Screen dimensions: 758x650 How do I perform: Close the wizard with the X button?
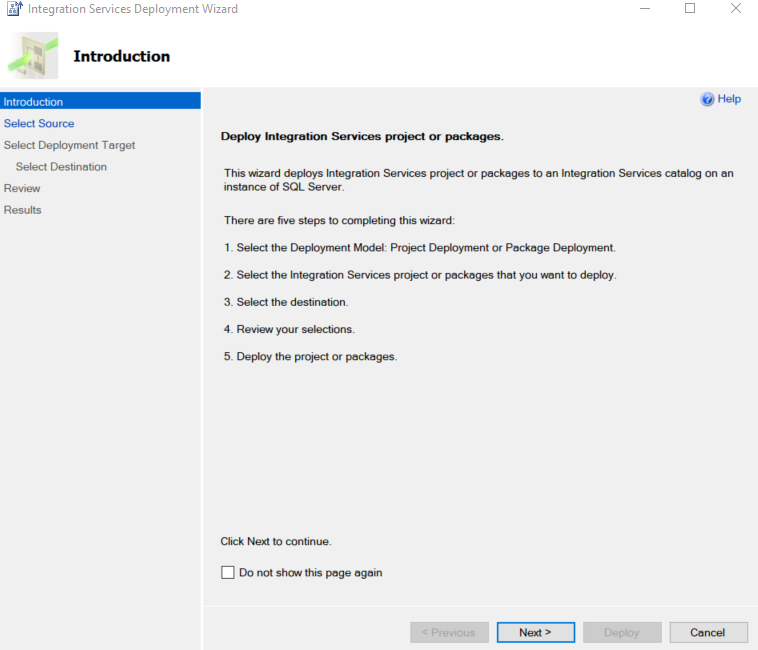click(736, 9)
